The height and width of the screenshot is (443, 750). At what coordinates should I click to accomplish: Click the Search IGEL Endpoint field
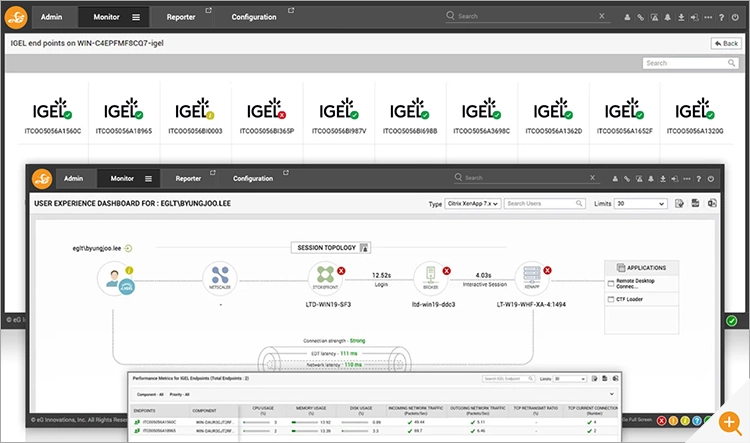[508, 379]
